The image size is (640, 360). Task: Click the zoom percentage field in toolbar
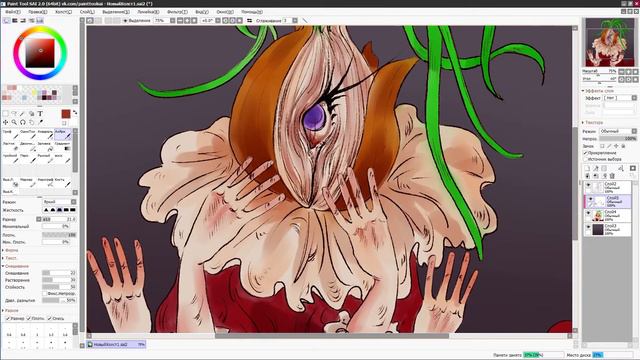click(161, 20)
